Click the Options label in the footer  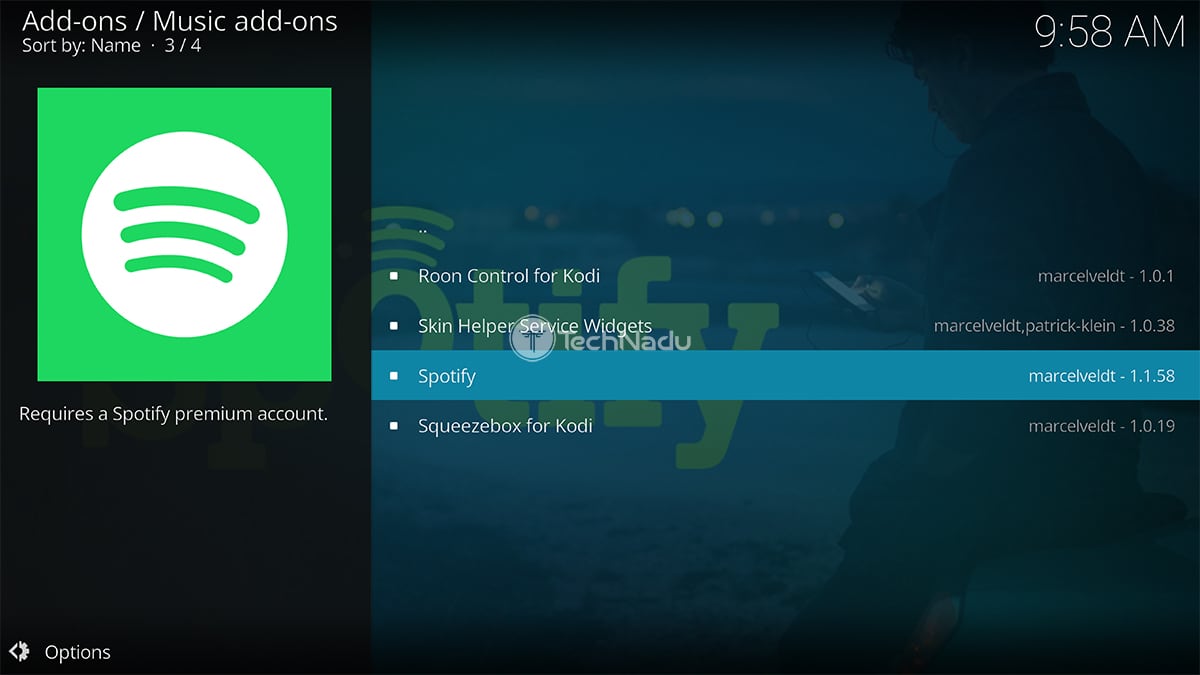click(78, 652)
